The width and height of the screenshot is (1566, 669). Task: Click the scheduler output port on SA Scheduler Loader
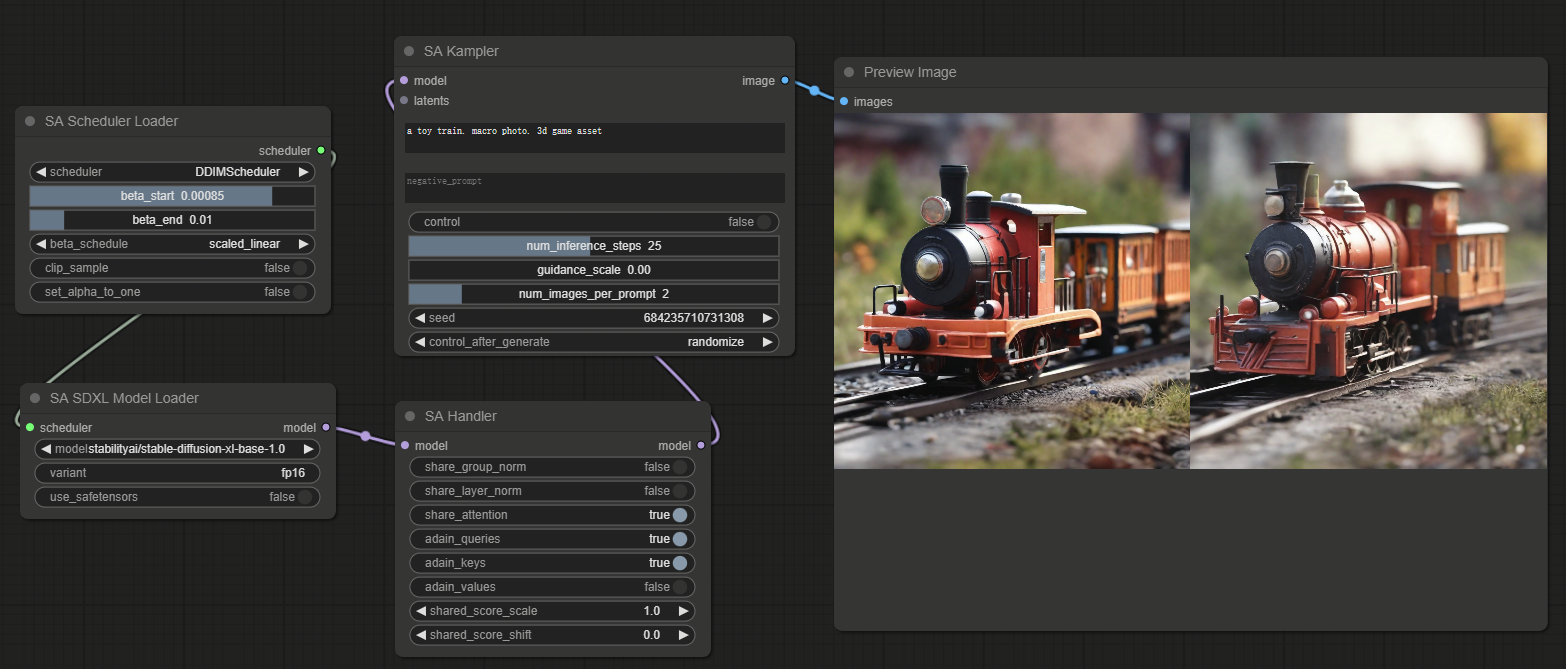pos(320,151)
